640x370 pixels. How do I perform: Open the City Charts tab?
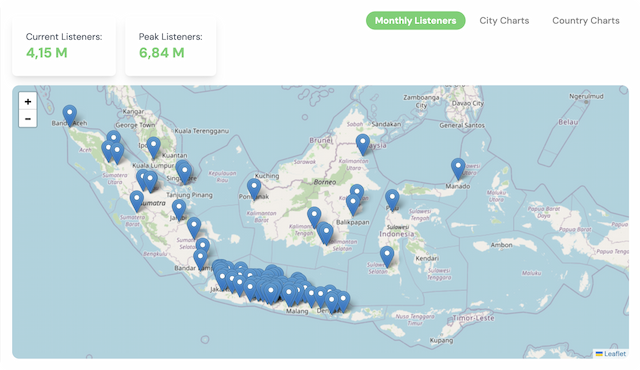pyautogui.click(x=504, y=20)
